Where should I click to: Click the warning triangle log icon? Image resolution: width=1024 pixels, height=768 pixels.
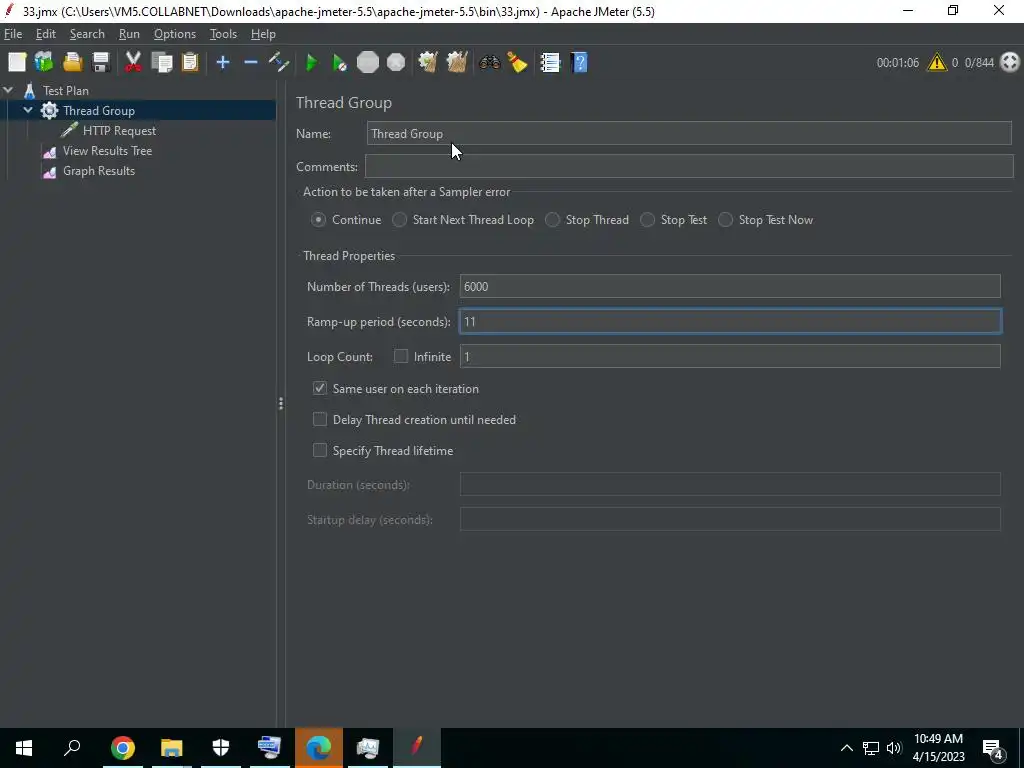coord(936,62)
